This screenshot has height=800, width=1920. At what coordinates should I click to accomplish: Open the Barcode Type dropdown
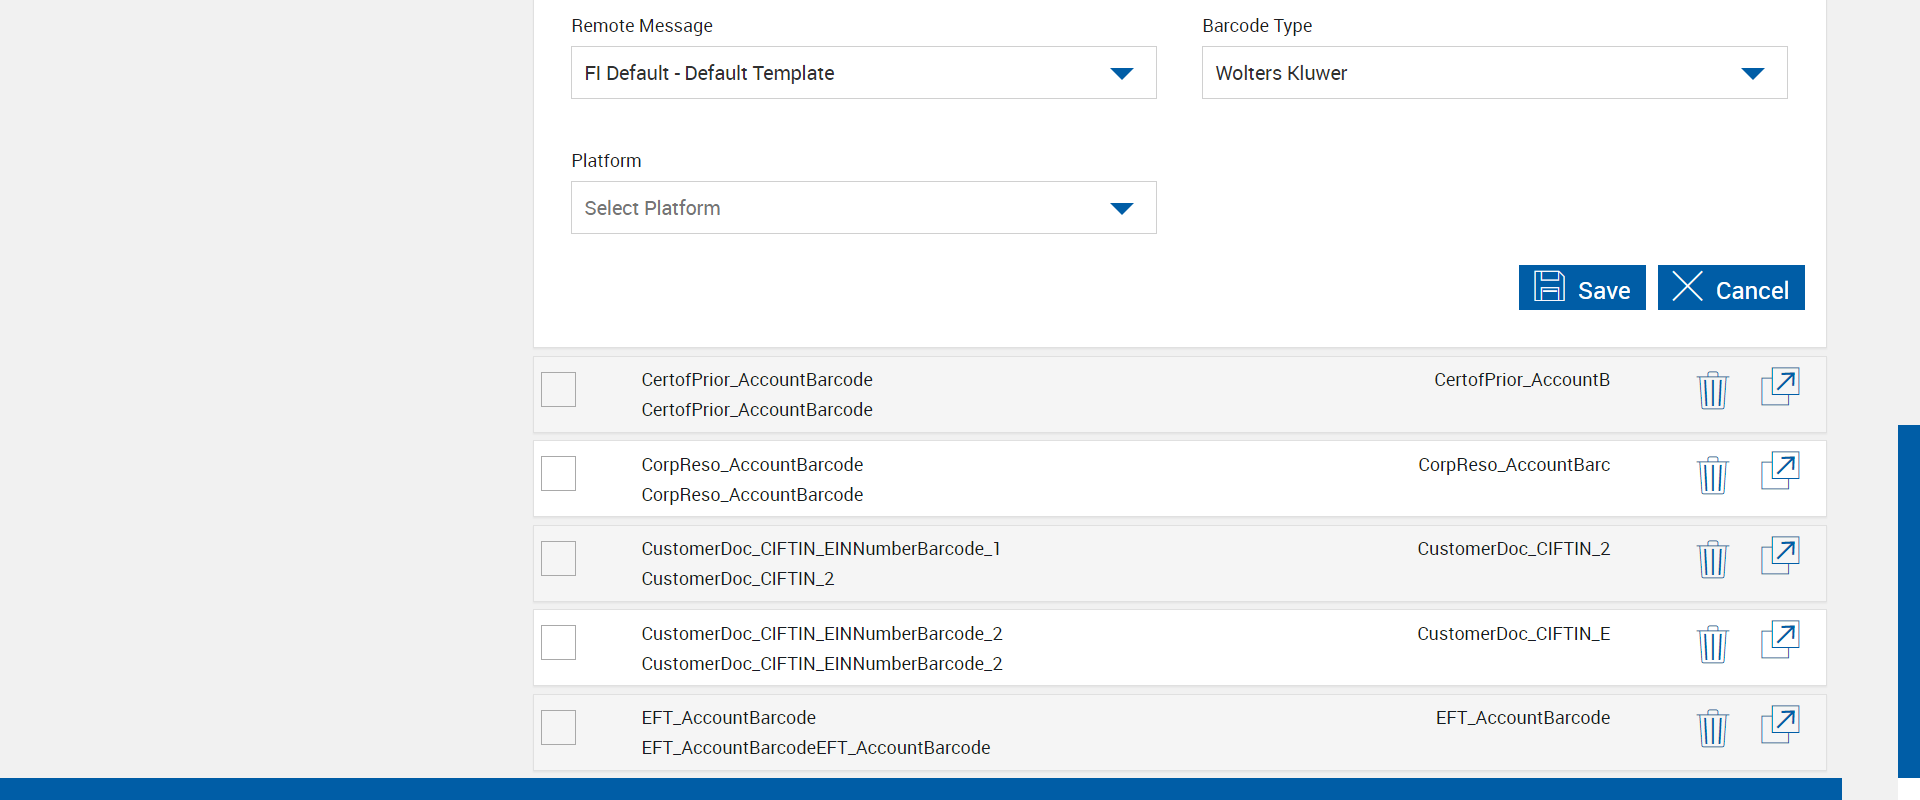click(1494, 73)
